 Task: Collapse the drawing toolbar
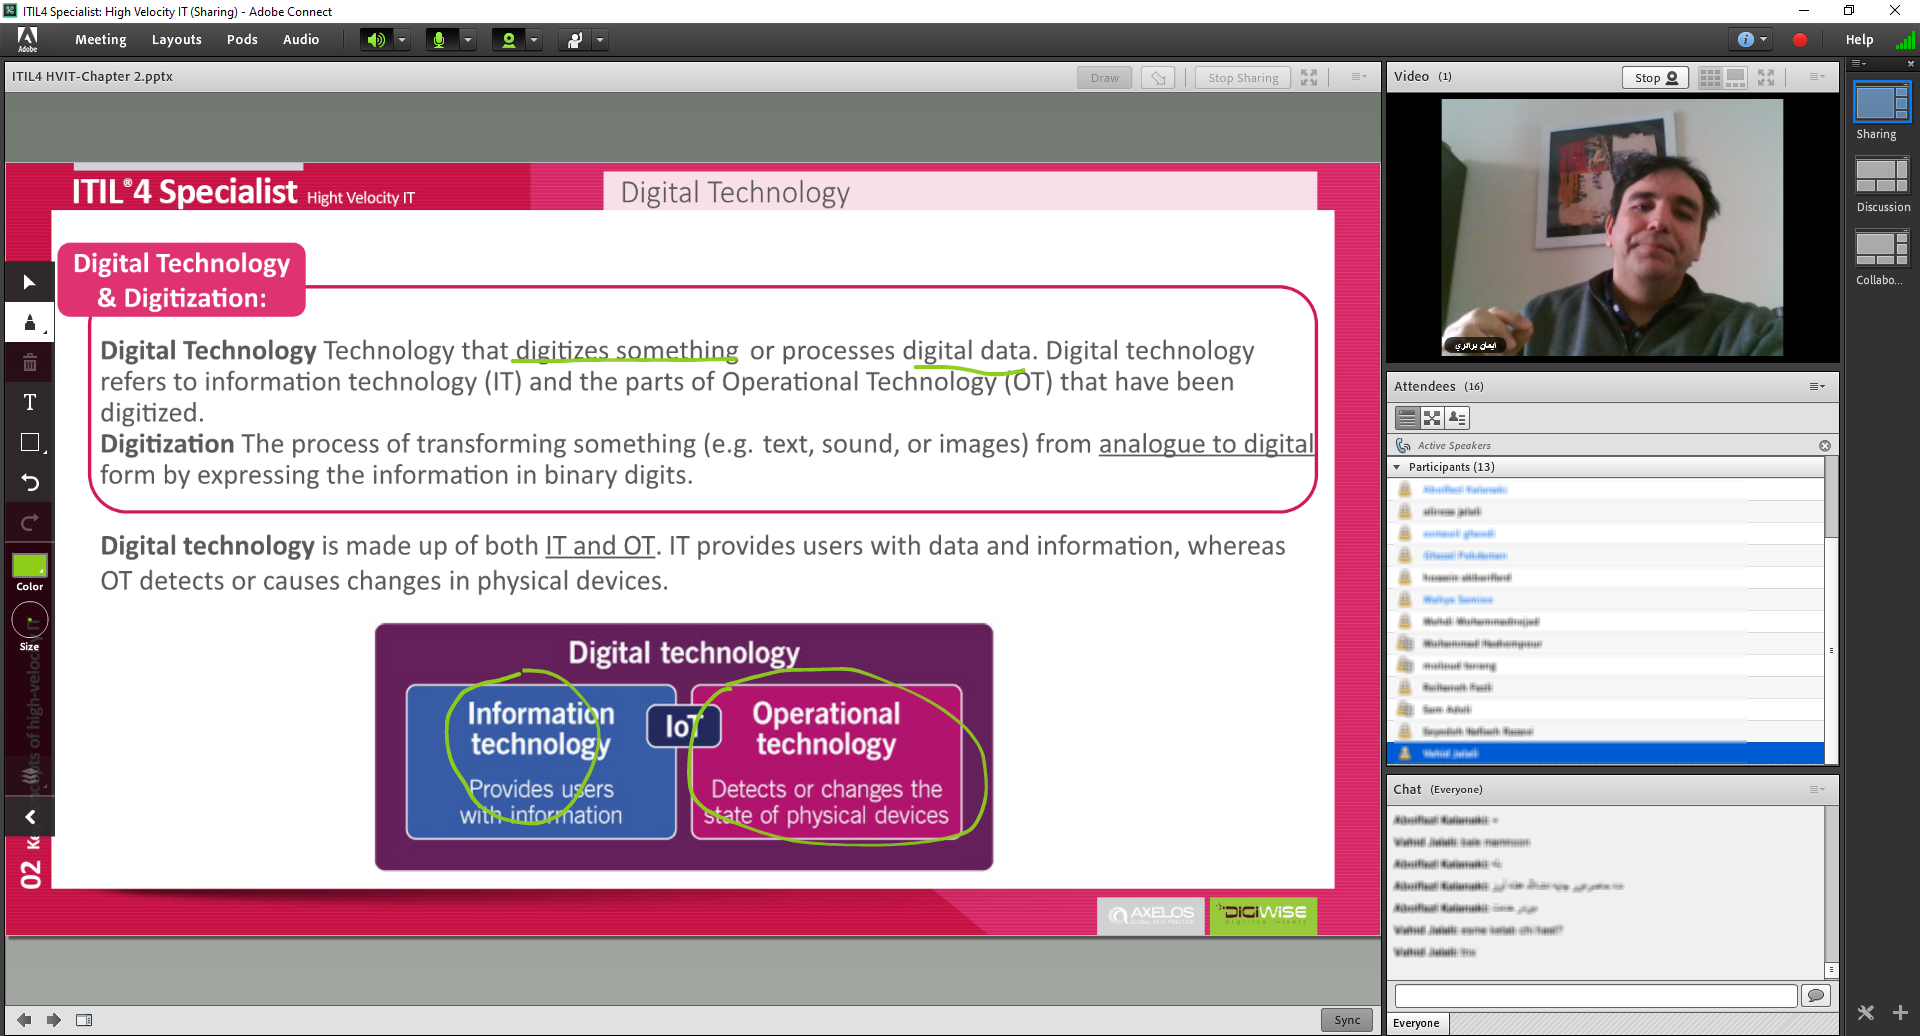tap(30, 817)
